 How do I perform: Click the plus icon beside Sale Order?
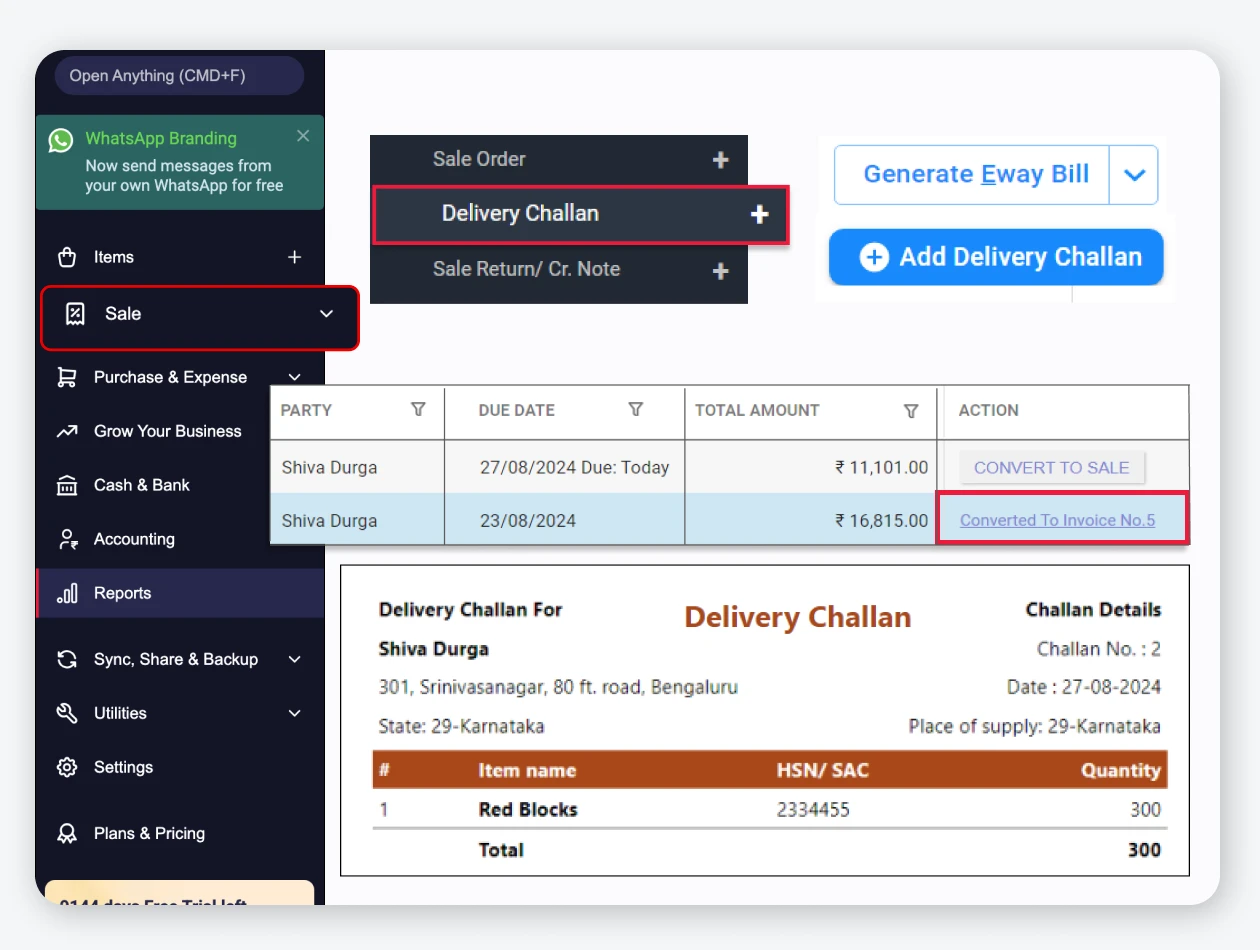point(720,160)
